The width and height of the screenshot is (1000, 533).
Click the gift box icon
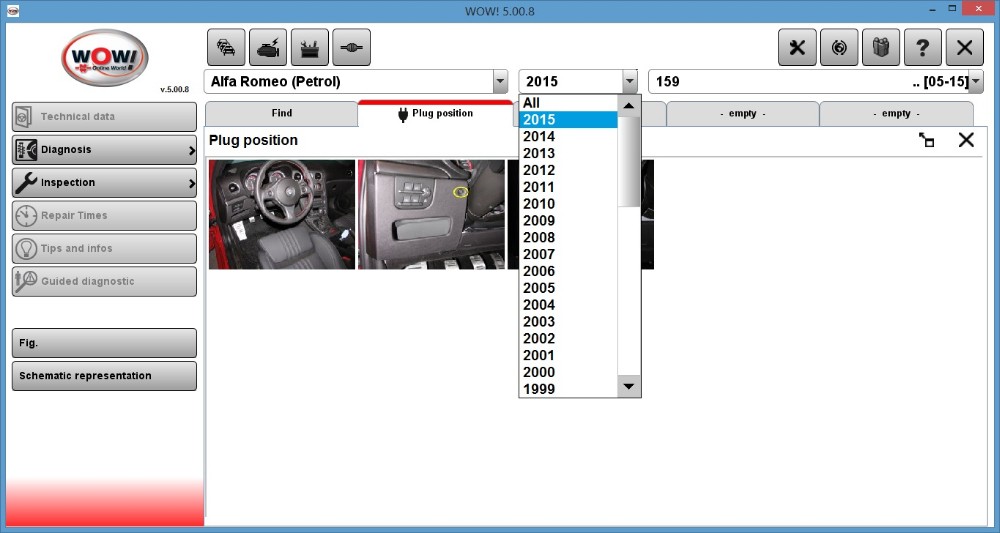881,47
